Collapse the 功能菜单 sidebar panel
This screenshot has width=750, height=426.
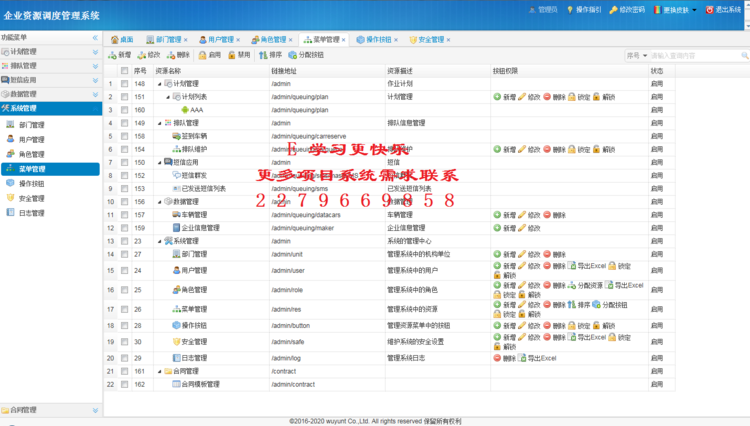click(95, 37)
